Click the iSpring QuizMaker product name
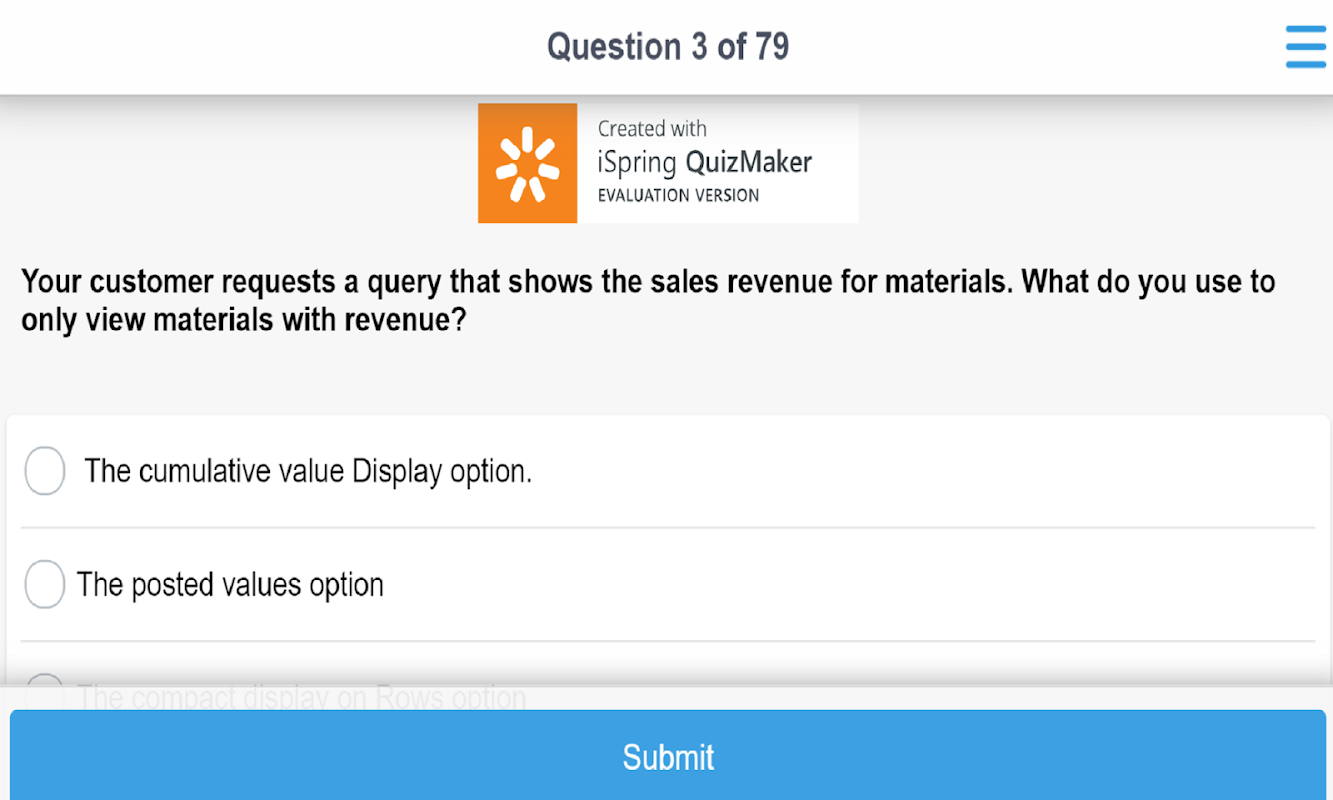The height and width of the screenshot is (800, 1333). [x=704, y=162]
